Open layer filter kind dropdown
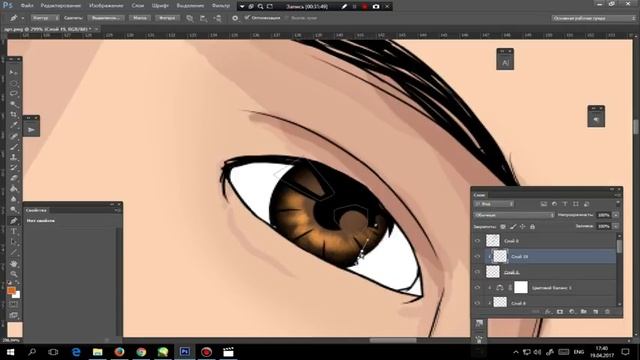Image resolution: width=640 pixels, height=360 pixels. [494, 204]
